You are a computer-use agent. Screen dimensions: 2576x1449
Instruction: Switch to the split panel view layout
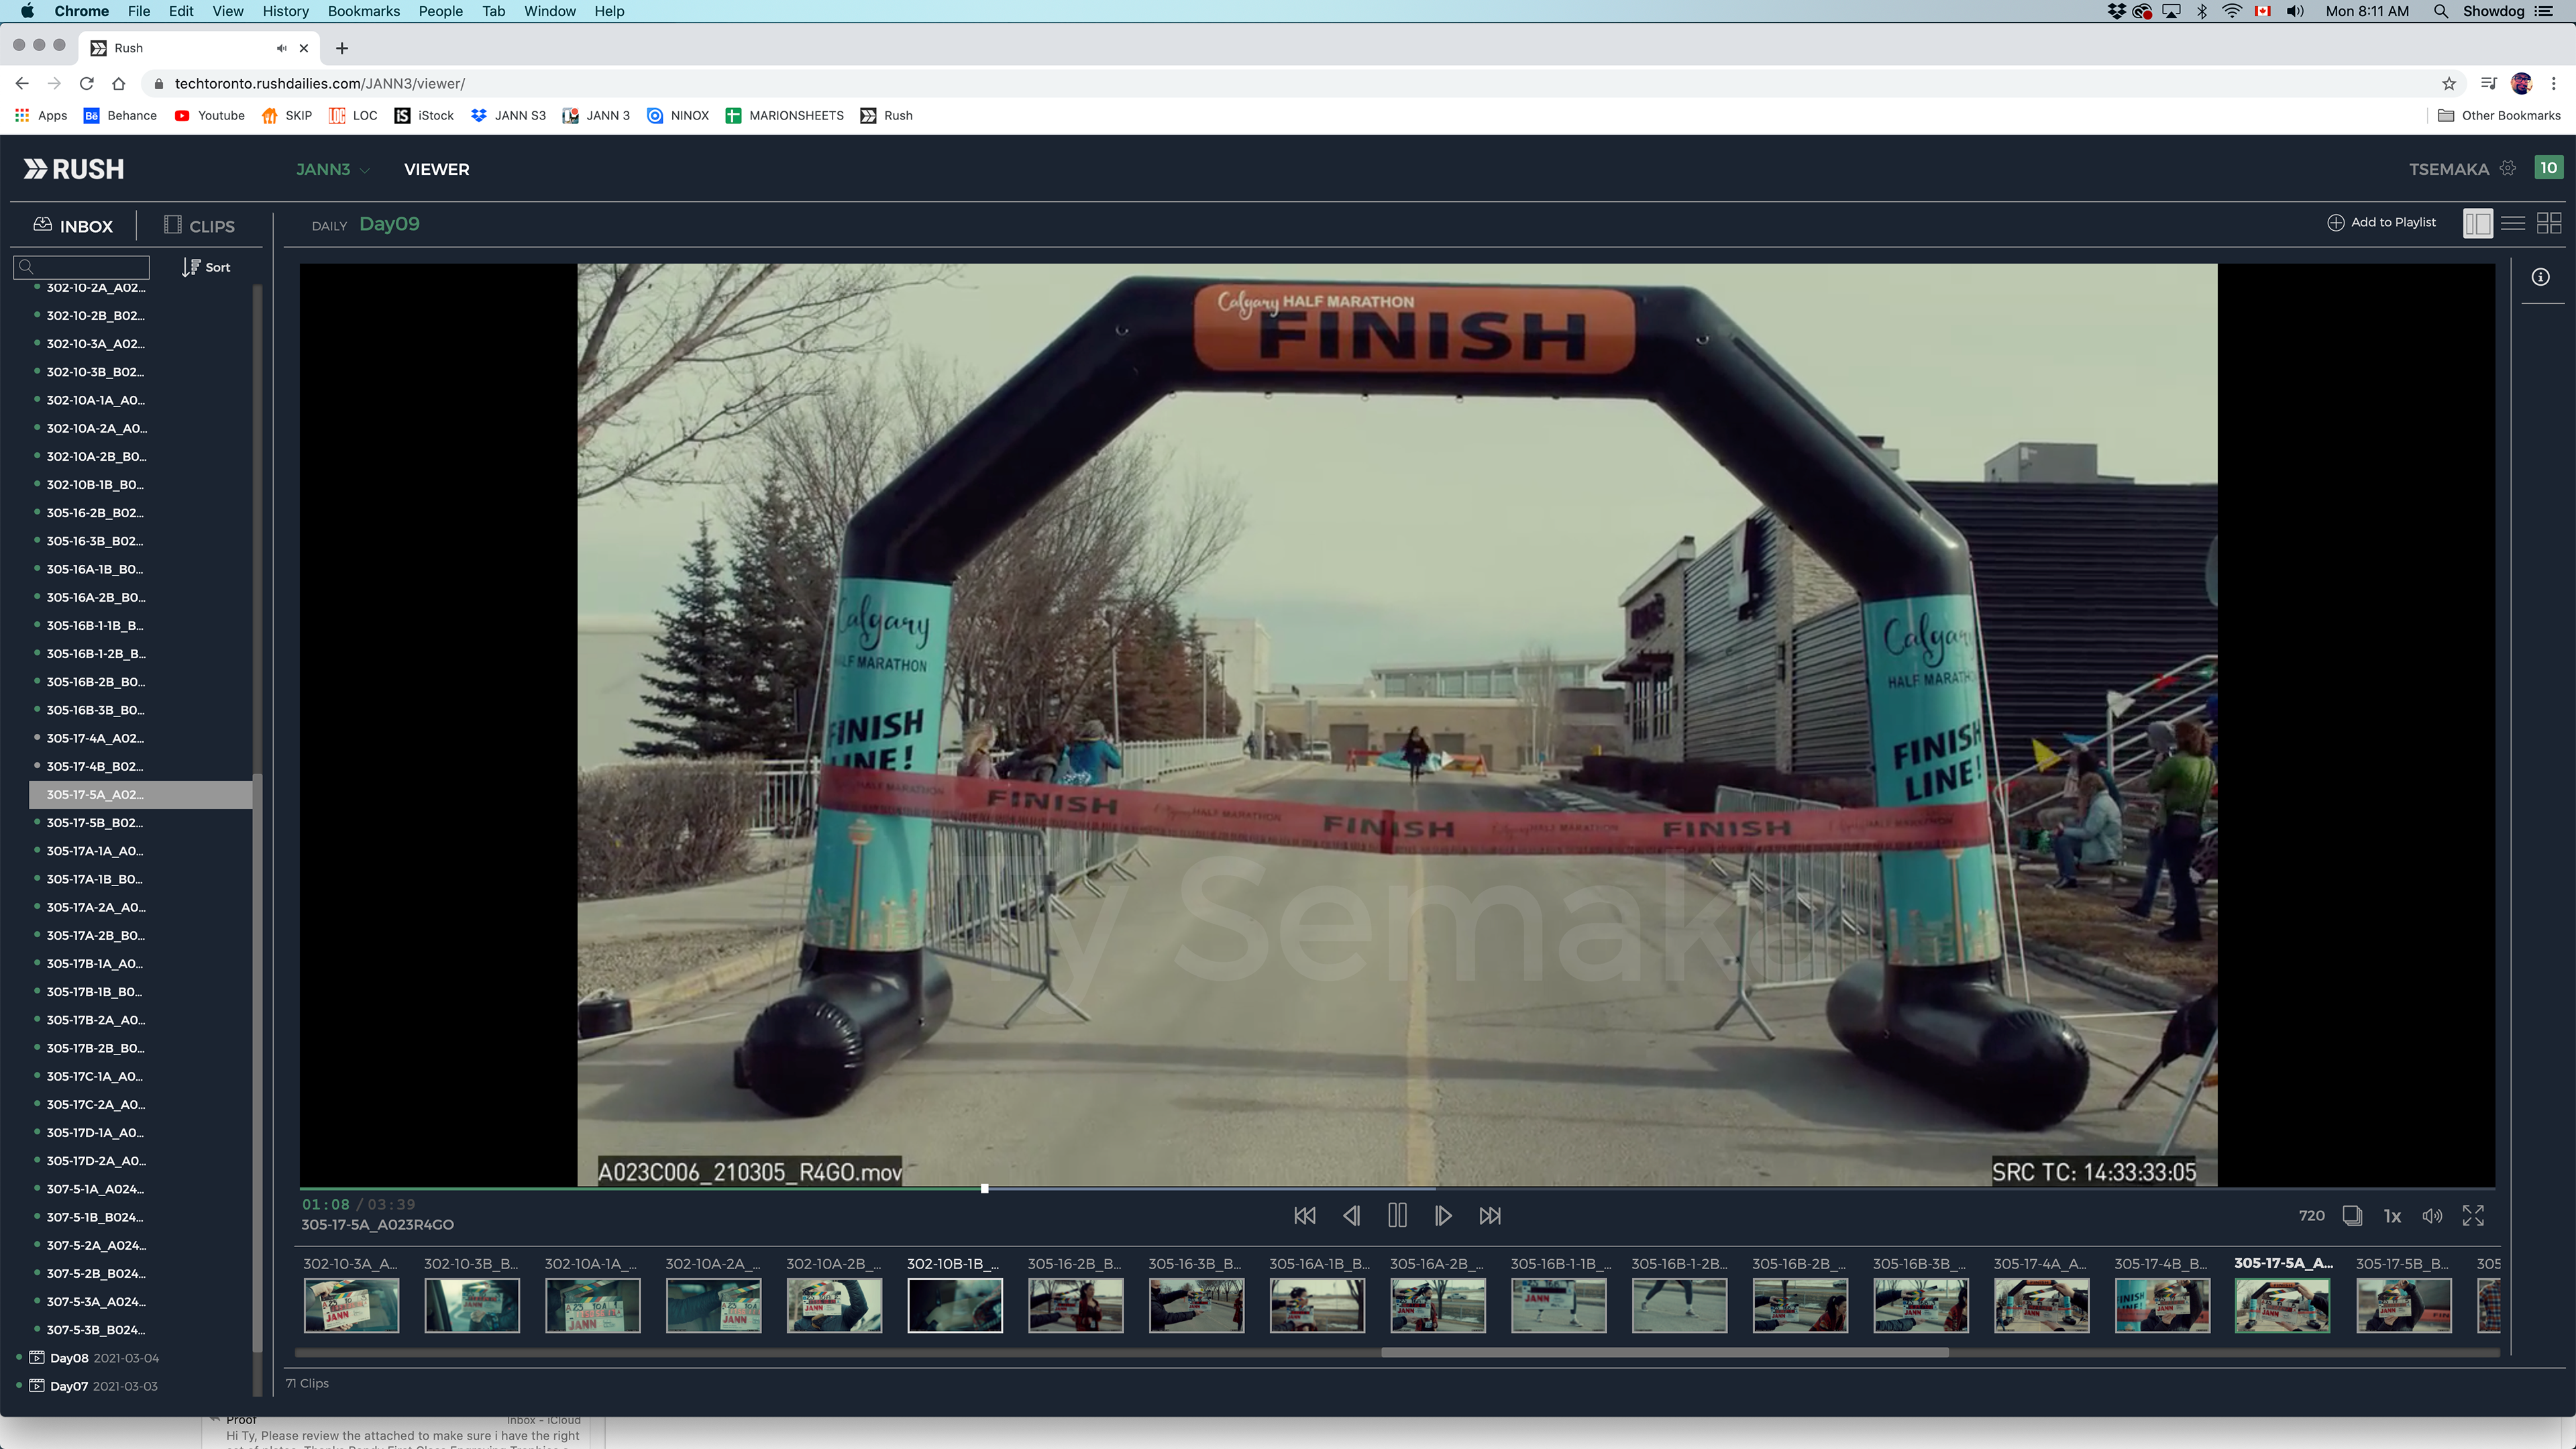pos(2477,223)
